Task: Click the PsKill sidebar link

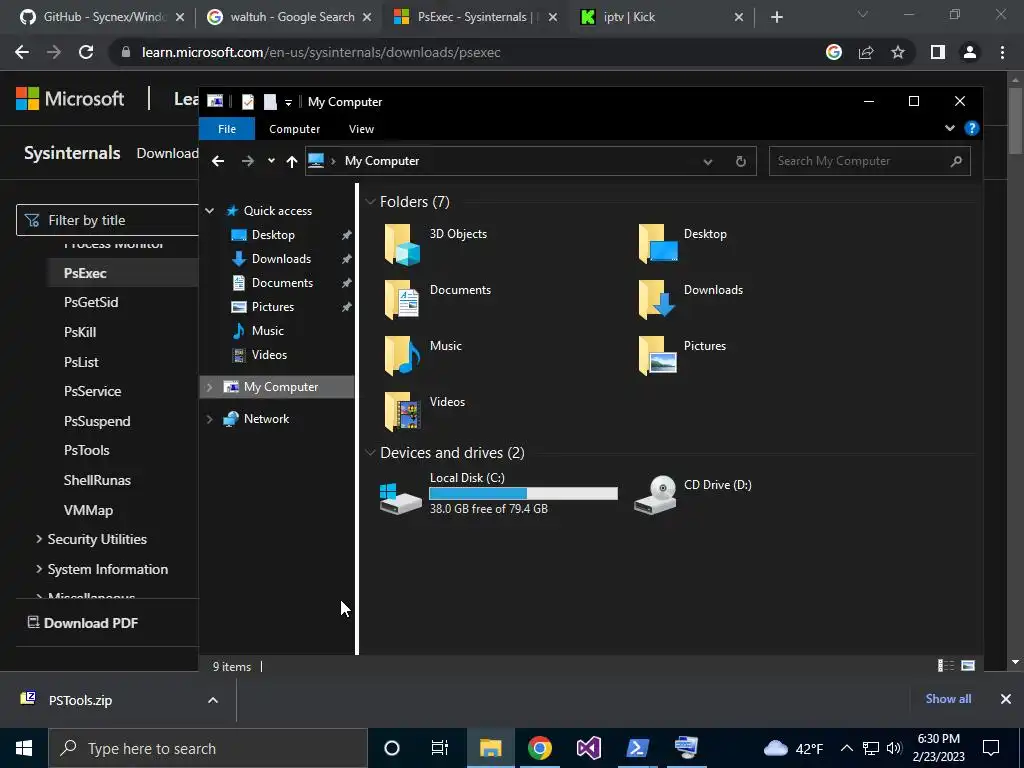Action: point(80,332)
